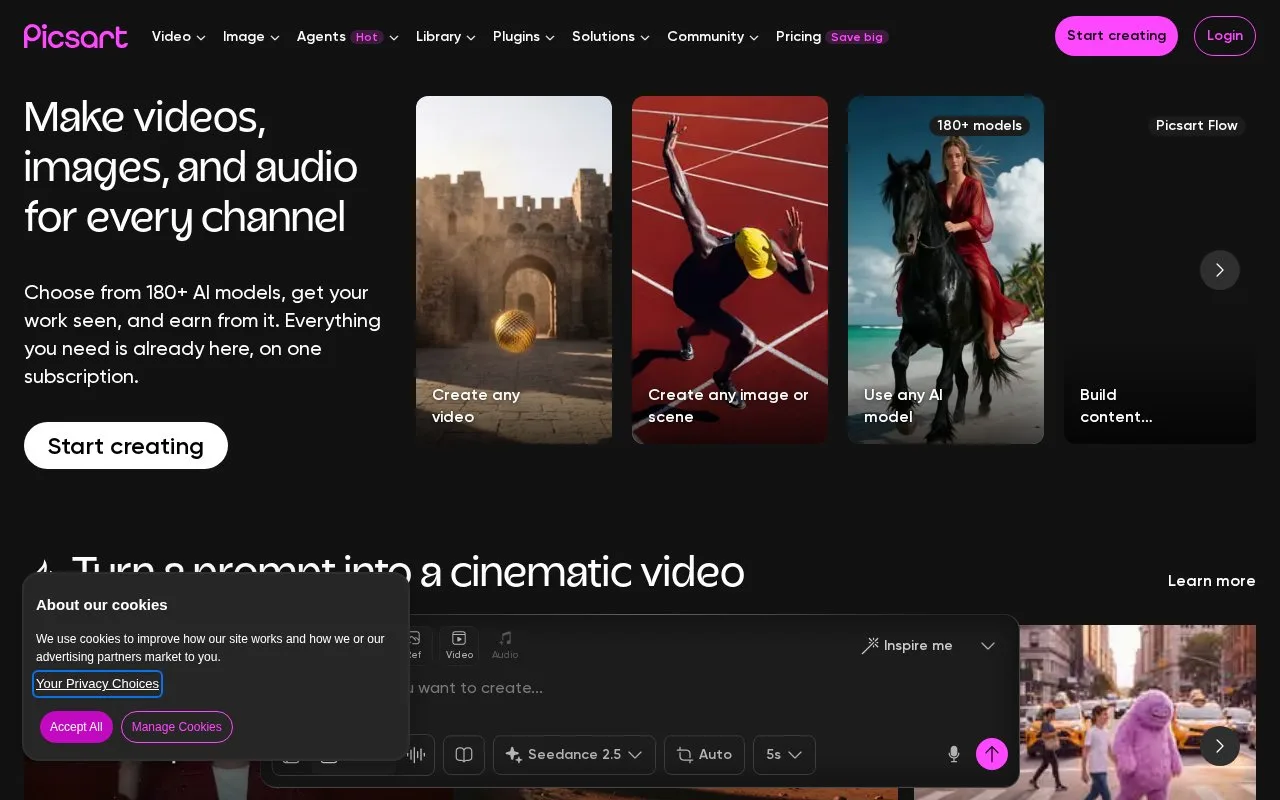Viewport: 1280px width, 800px height.
Task: Click the Picsart Flow label
Action: click(1197, 126)
